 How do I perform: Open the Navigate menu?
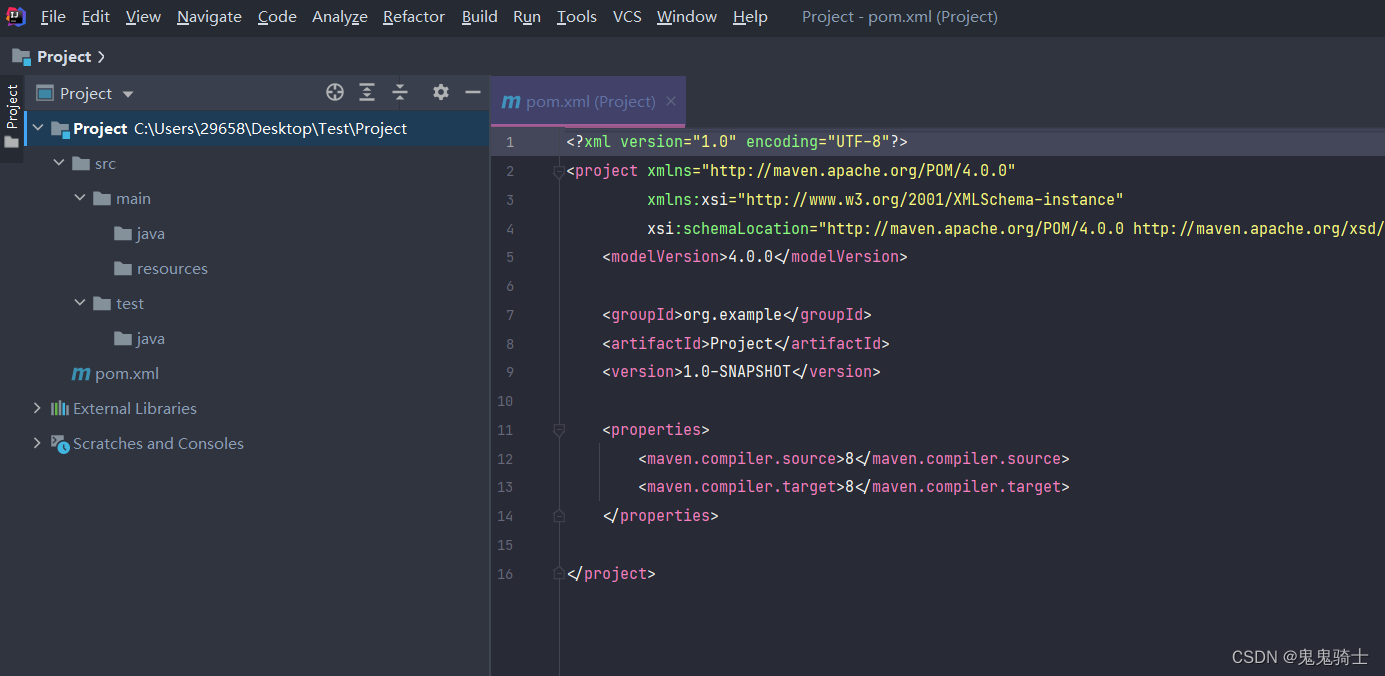(209, 17)
